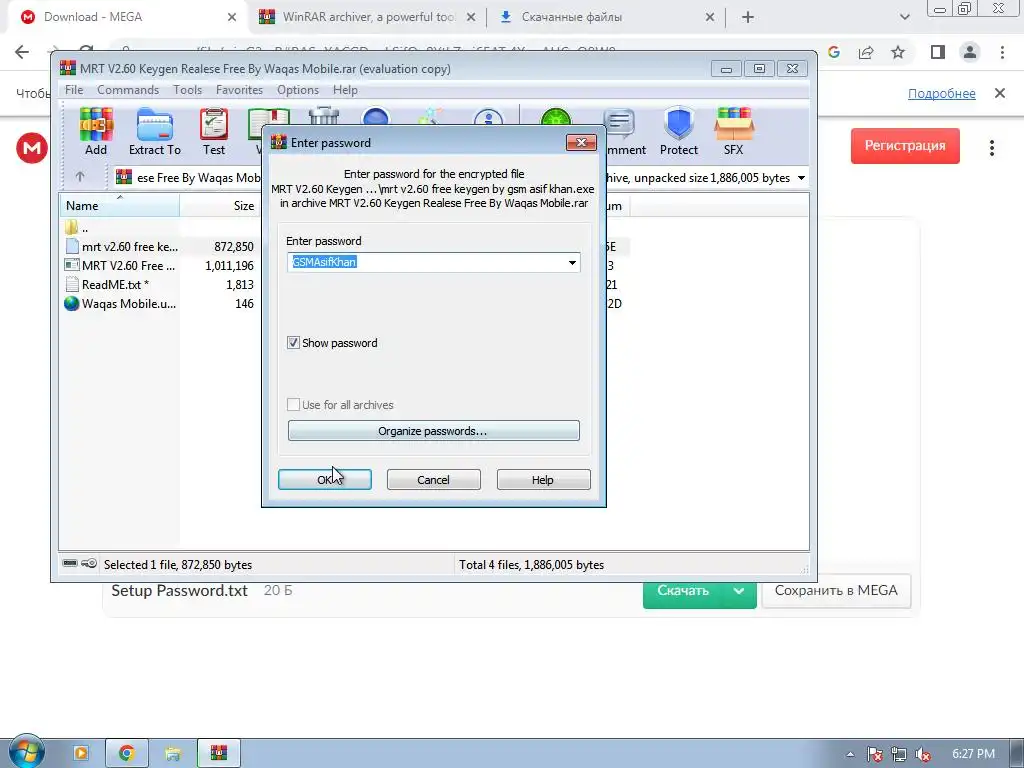Open a new Chrome tab
This screenshot has width=1024, height=768.
[x=748, y=18]
